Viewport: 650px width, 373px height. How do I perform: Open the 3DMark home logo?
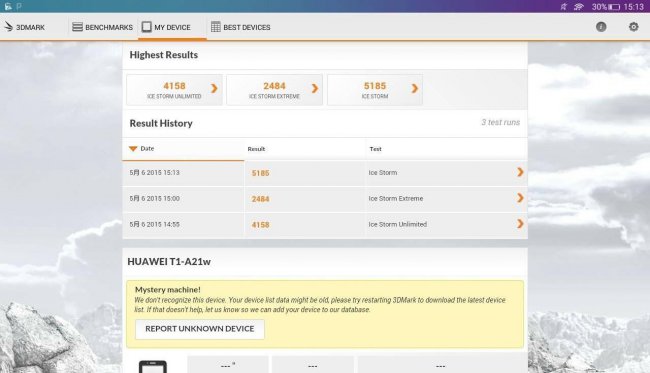click(24, 27)
